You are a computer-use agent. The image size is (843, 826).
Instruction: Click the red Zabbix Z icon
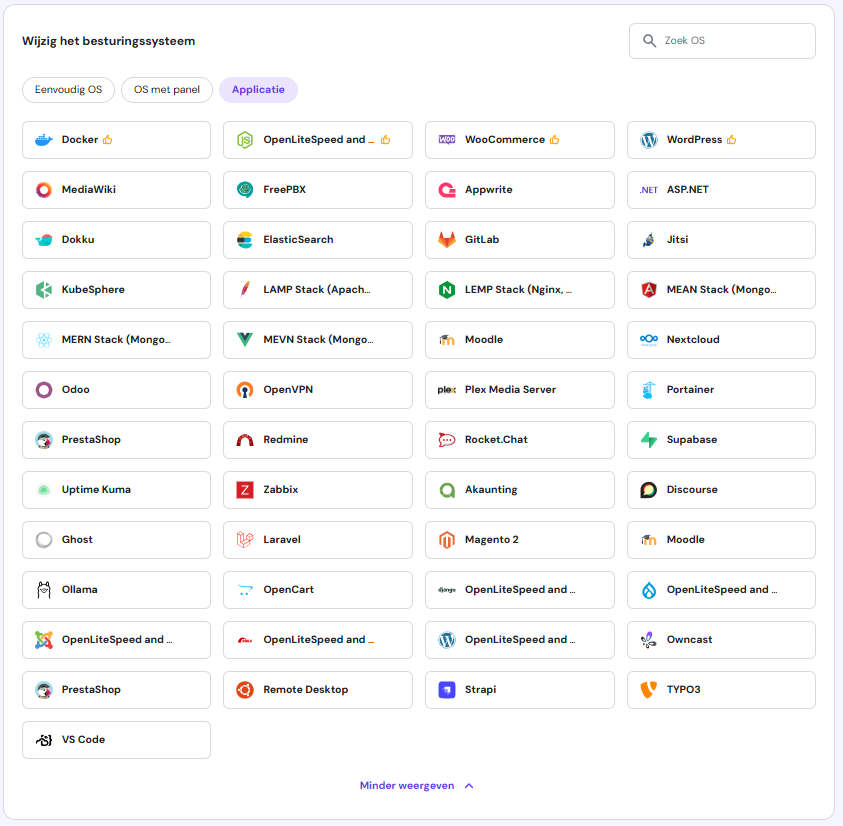point(245,490)
